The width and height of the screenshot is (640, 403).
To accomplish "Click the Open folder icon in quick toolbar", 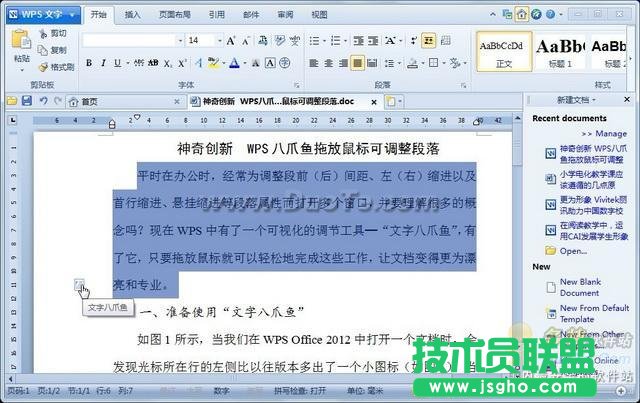I will pos(12,101).
